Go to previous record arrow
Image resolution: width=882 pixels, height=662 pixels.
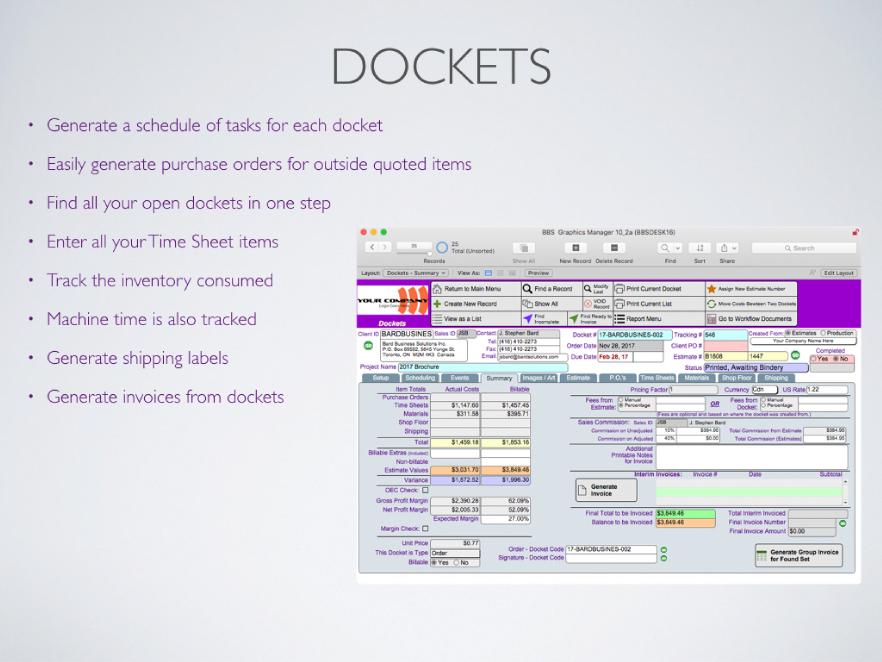(x=372, y=247)
